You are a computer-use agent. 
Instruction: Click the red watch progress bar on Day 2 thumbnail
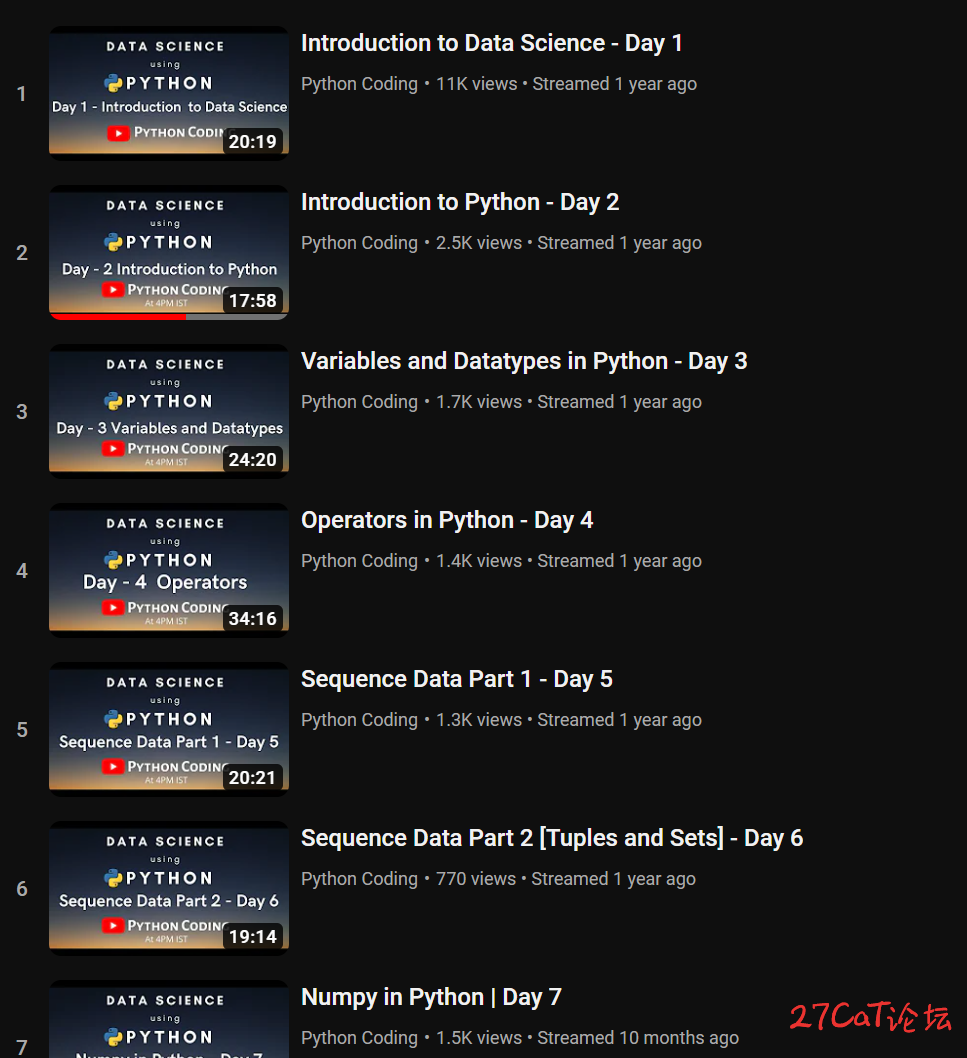(118, 316)
